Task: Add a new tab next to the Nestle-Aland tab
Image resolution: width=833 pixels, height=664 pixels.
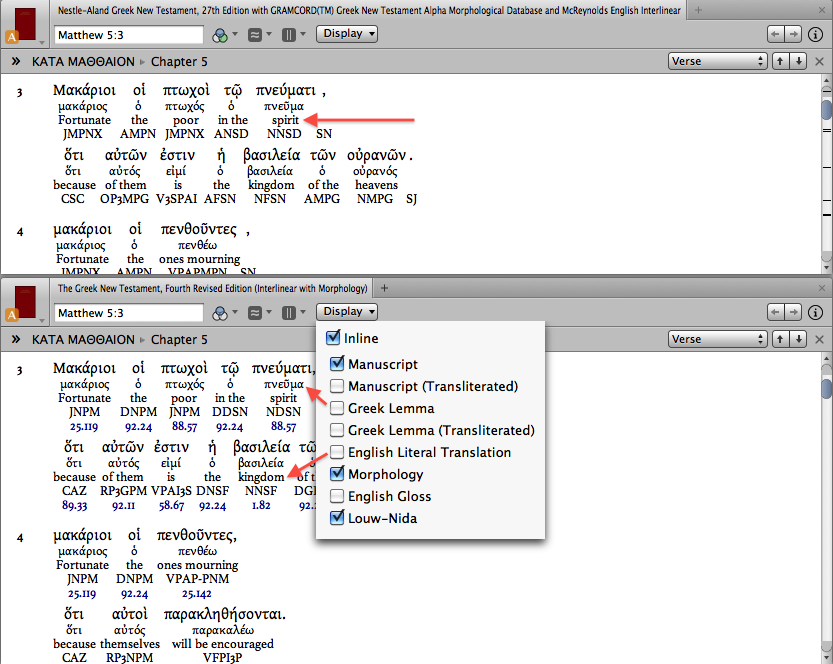Action: [x=698, y=10]
